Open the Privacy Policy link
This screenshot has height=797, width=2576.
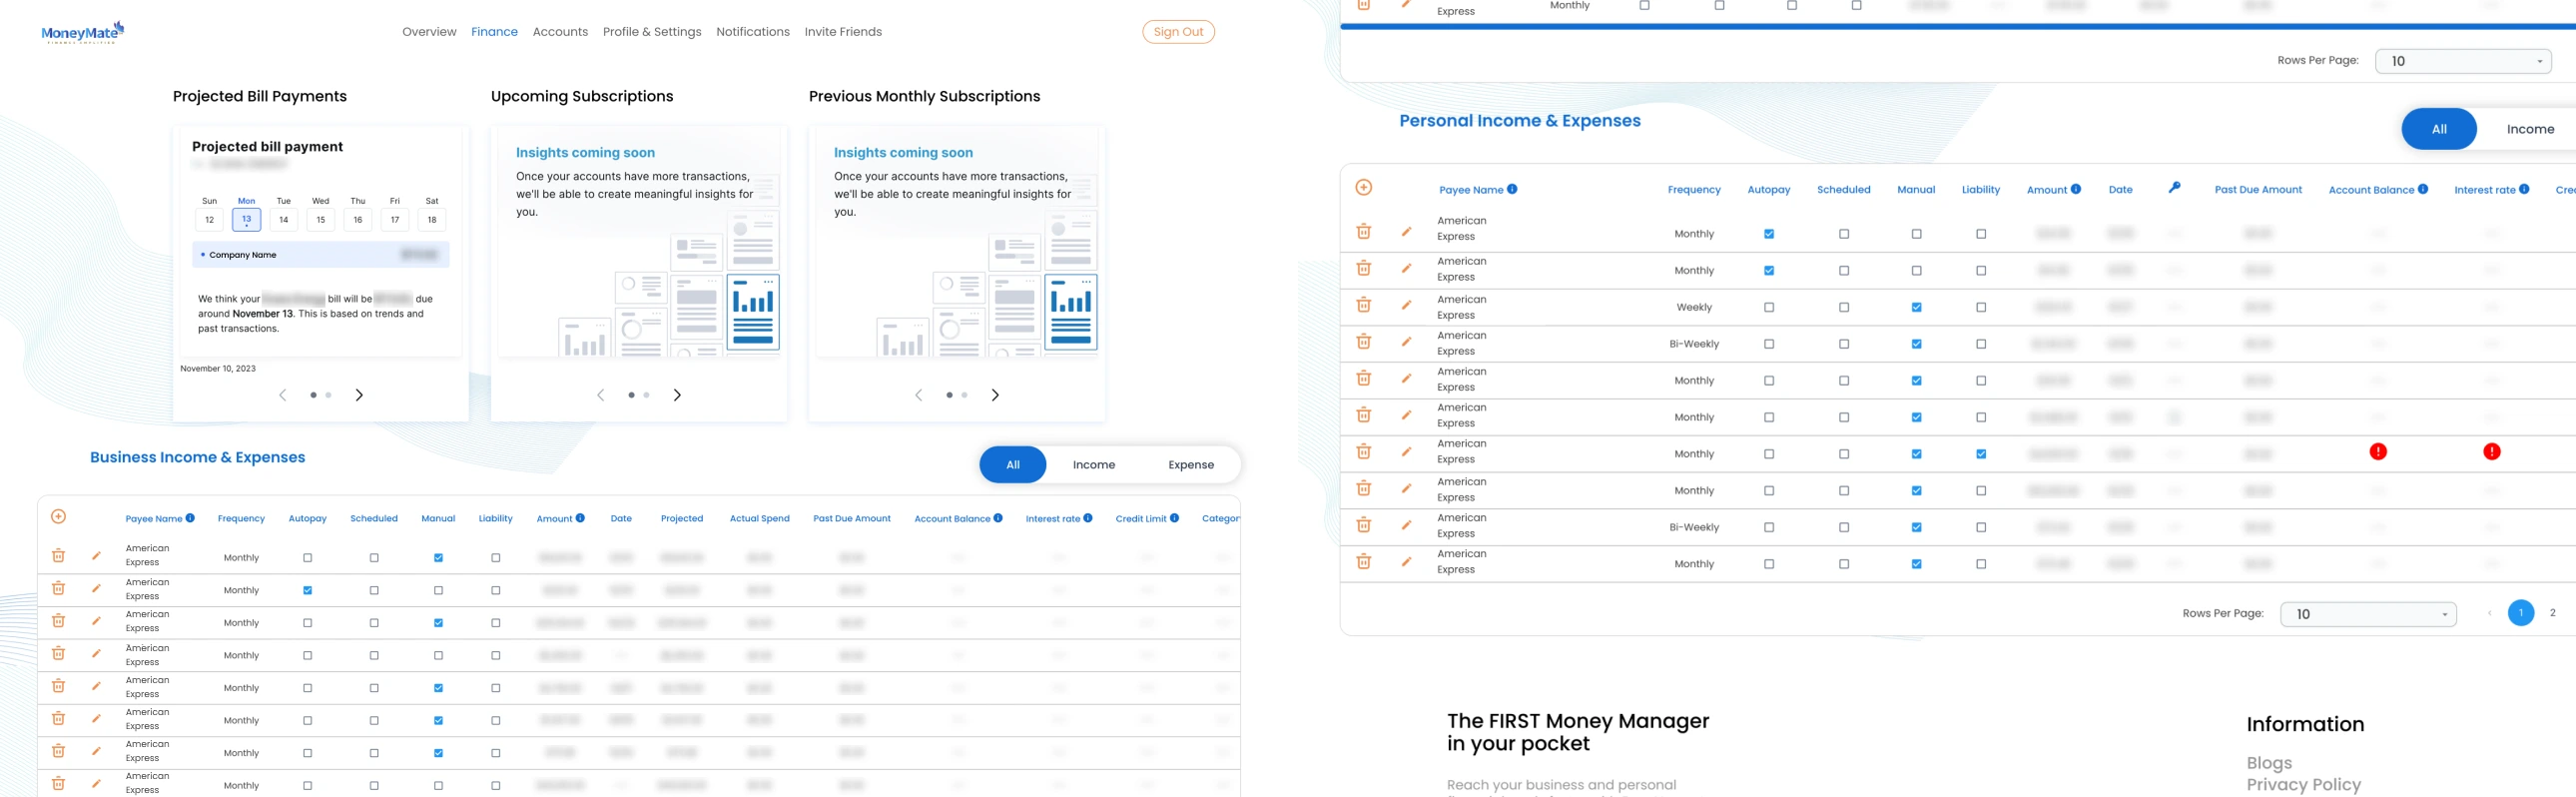pos(2303,785)
